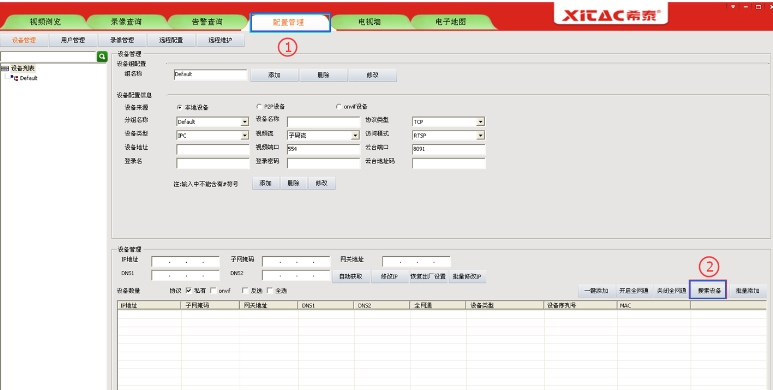
Task: Click the 批量添加 button
Action: pyautogui.click(x=748, y=291)
